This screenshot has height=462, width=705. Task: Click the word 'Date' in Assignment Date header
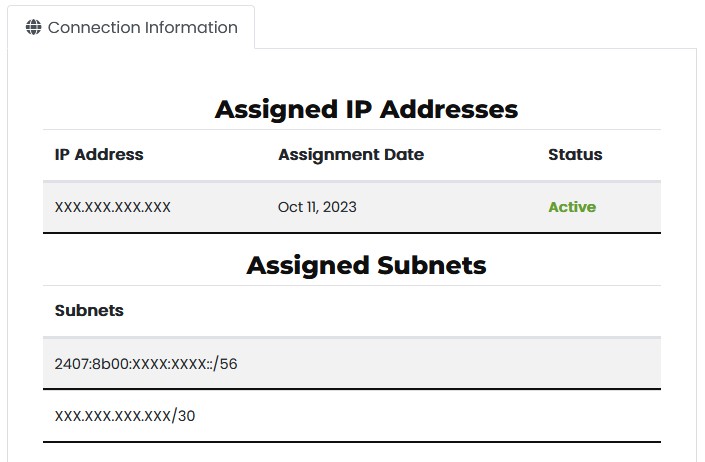(404, 155)
